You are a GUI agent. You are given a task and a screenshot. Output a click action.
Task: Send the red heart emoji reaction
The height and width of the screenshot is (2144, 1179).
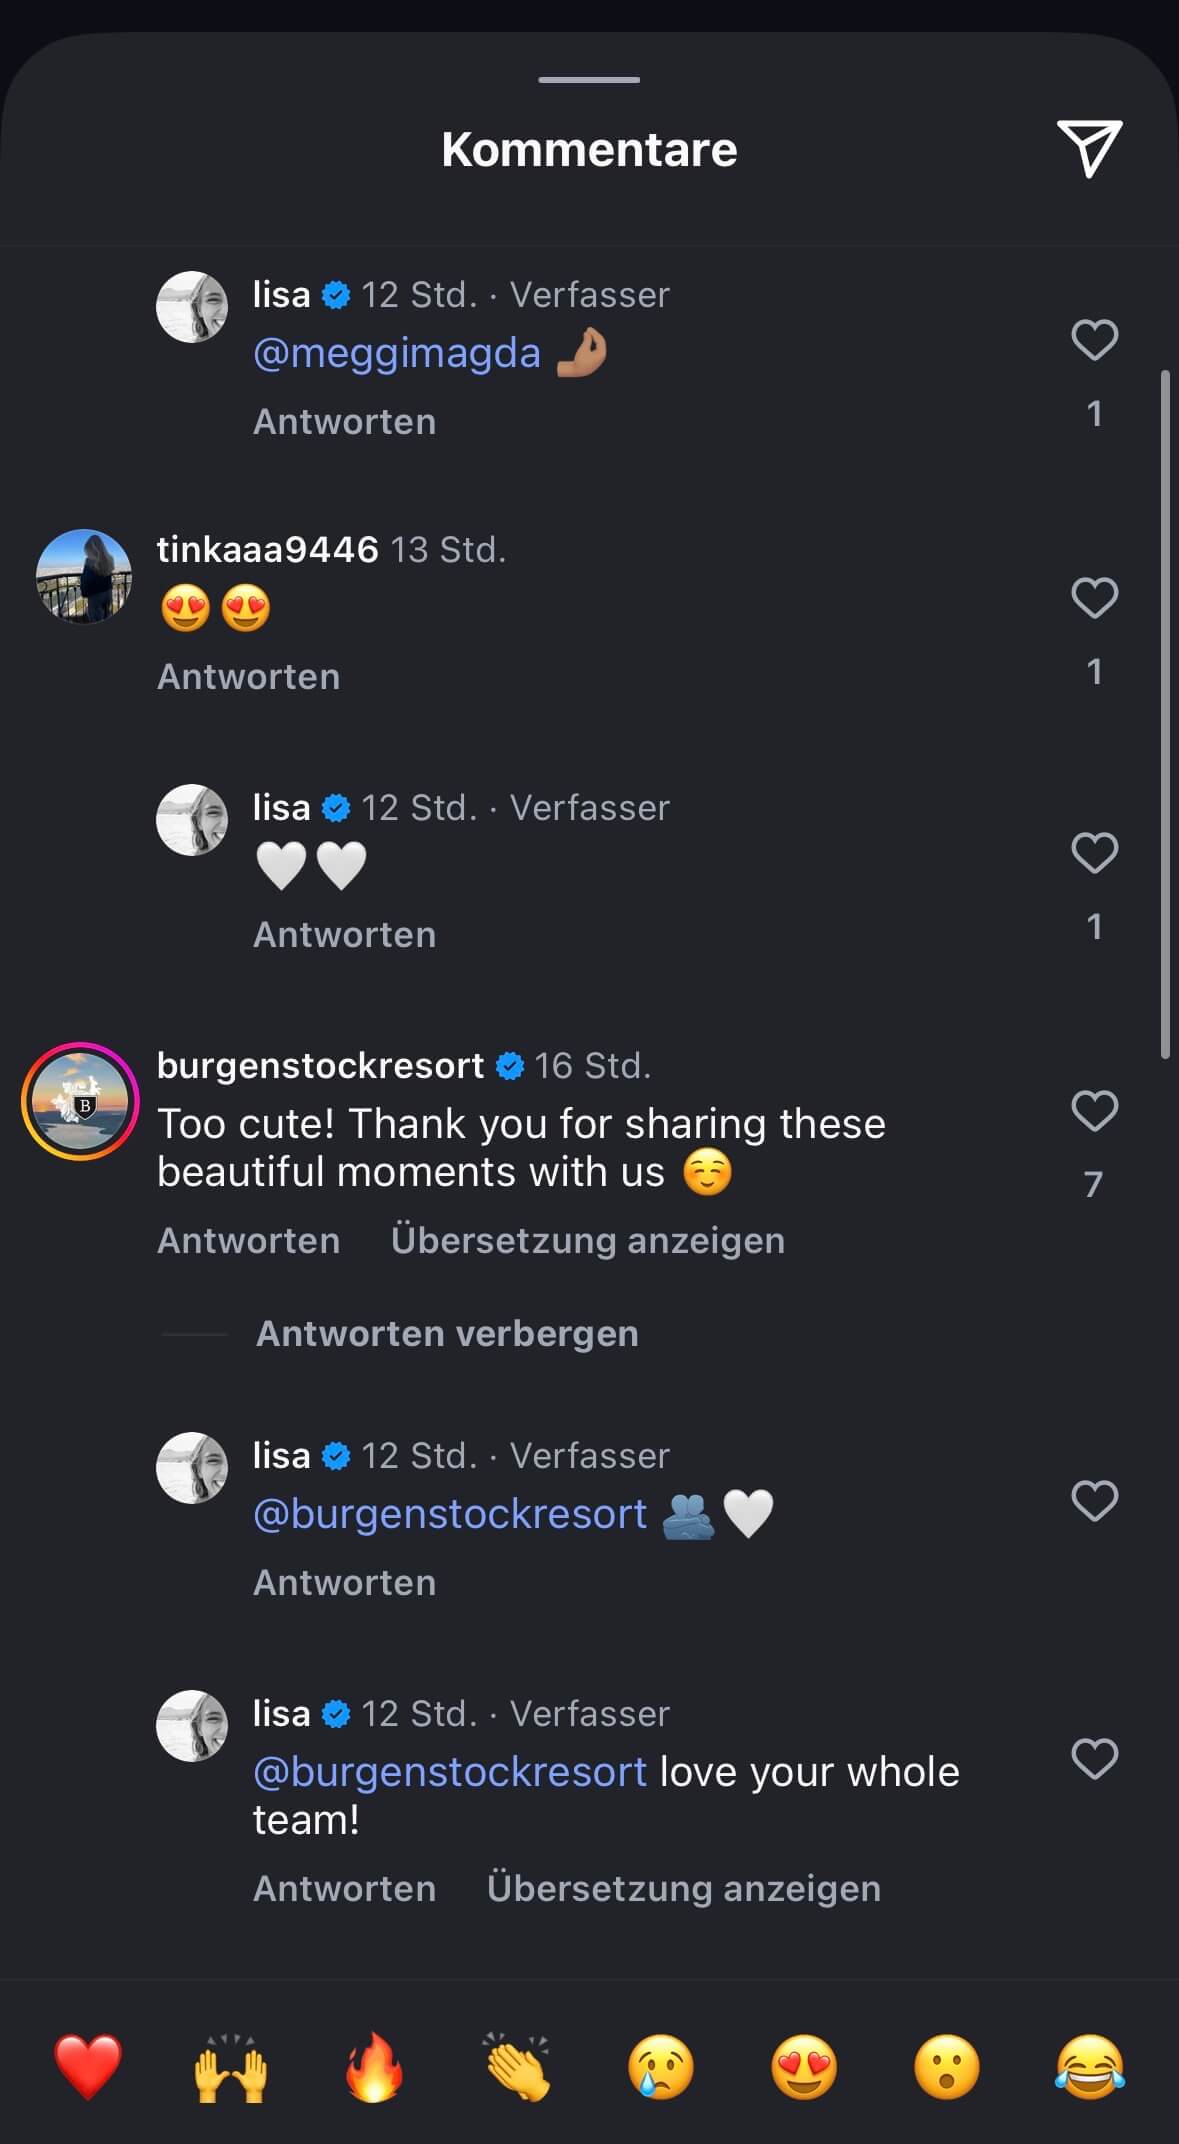[88, 2066]
